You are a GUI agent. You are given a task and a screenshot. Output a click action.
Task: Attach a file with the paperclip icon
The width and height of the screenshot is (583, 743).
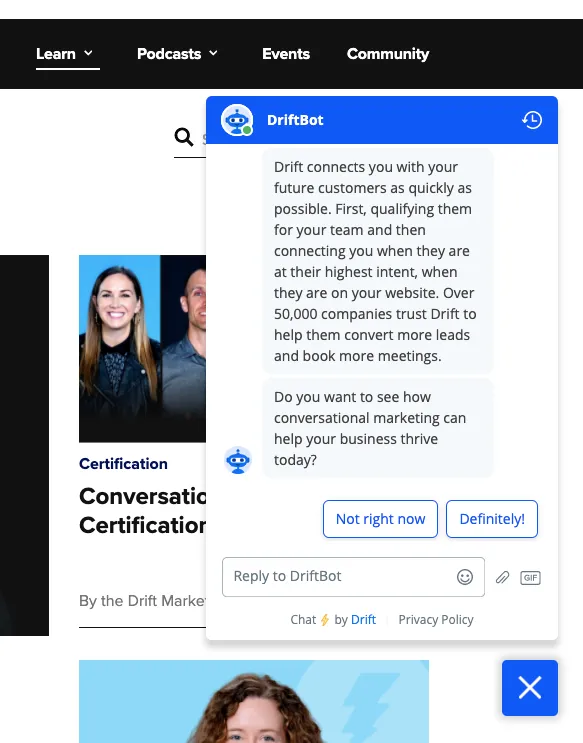(502, 577)
